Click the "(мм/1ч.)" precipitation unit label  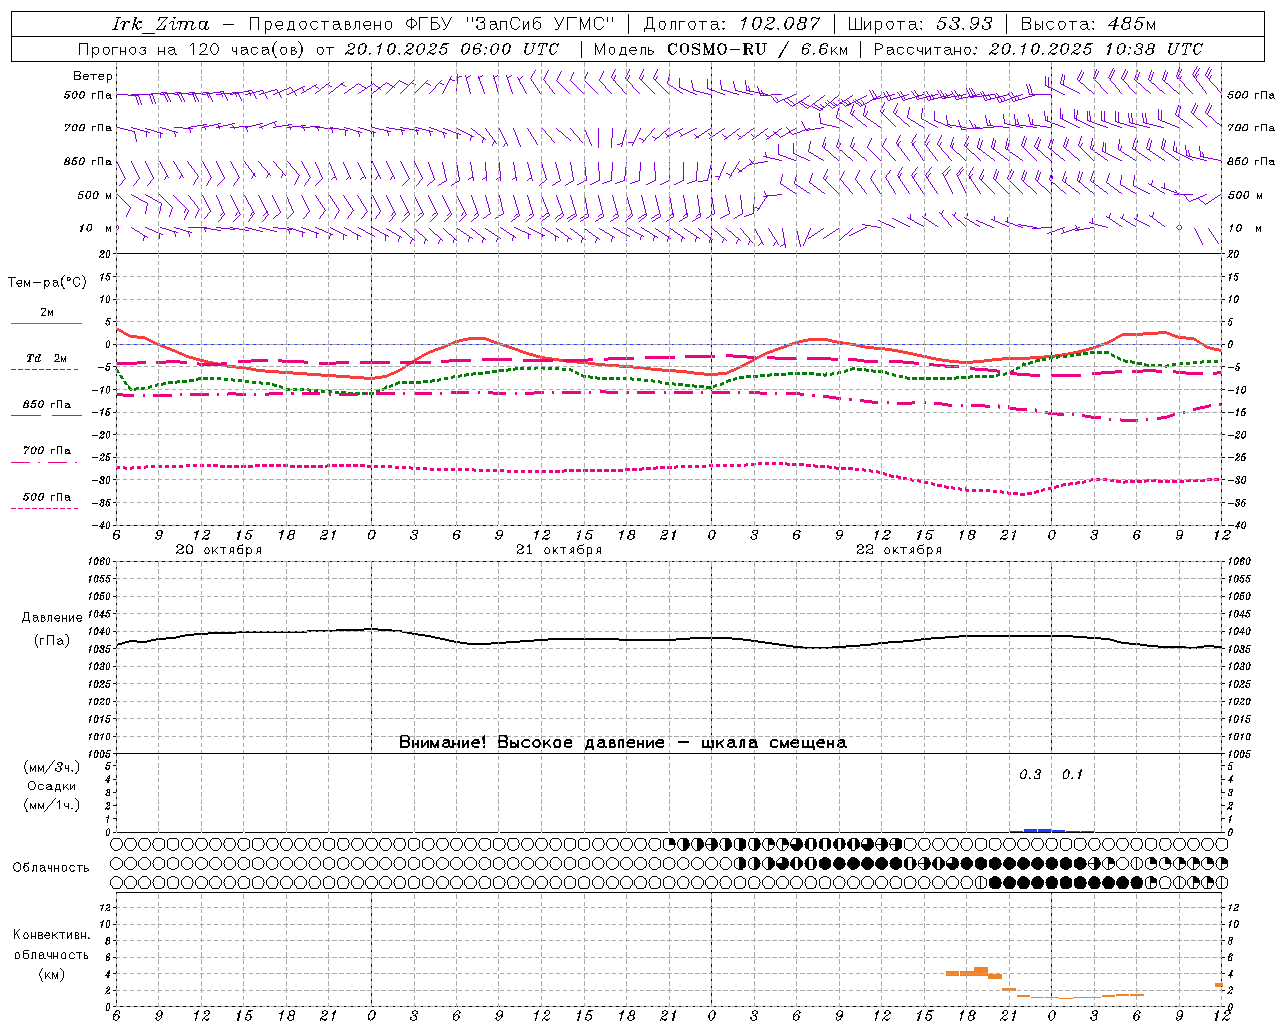click(51, 805)
